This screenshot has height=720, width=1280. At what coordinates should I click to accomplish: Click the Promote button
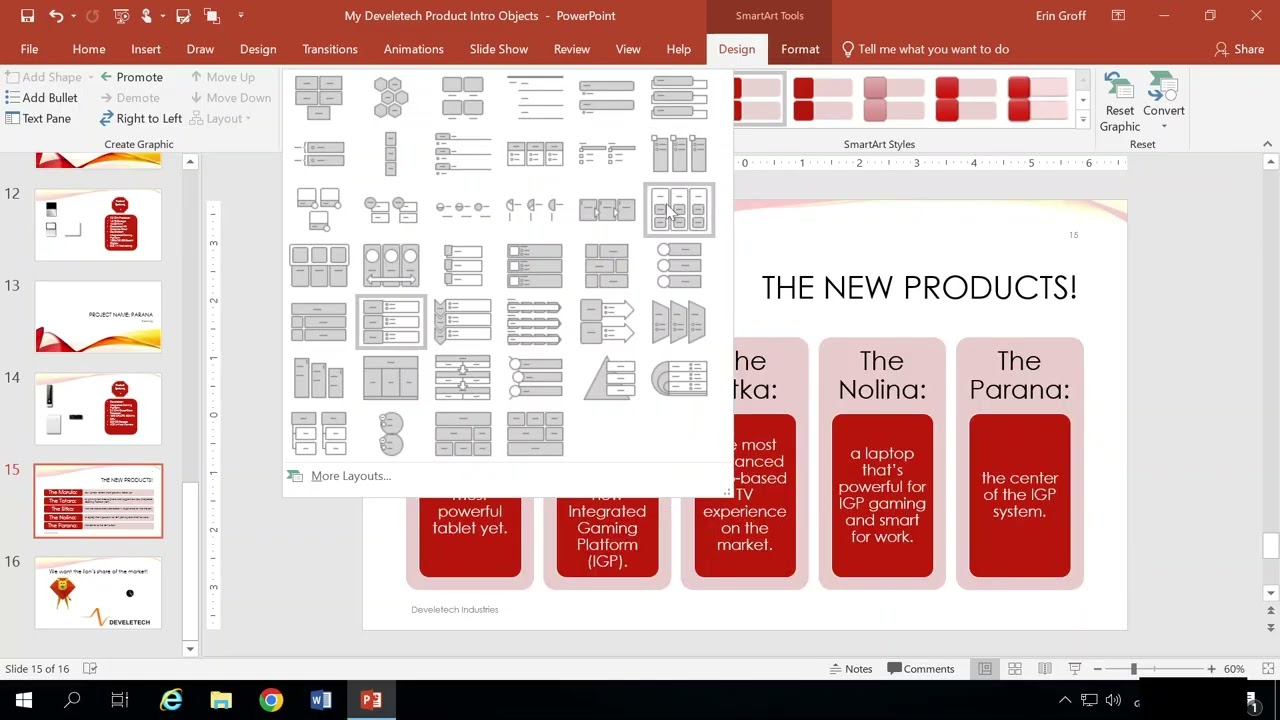tap(131, 77)
